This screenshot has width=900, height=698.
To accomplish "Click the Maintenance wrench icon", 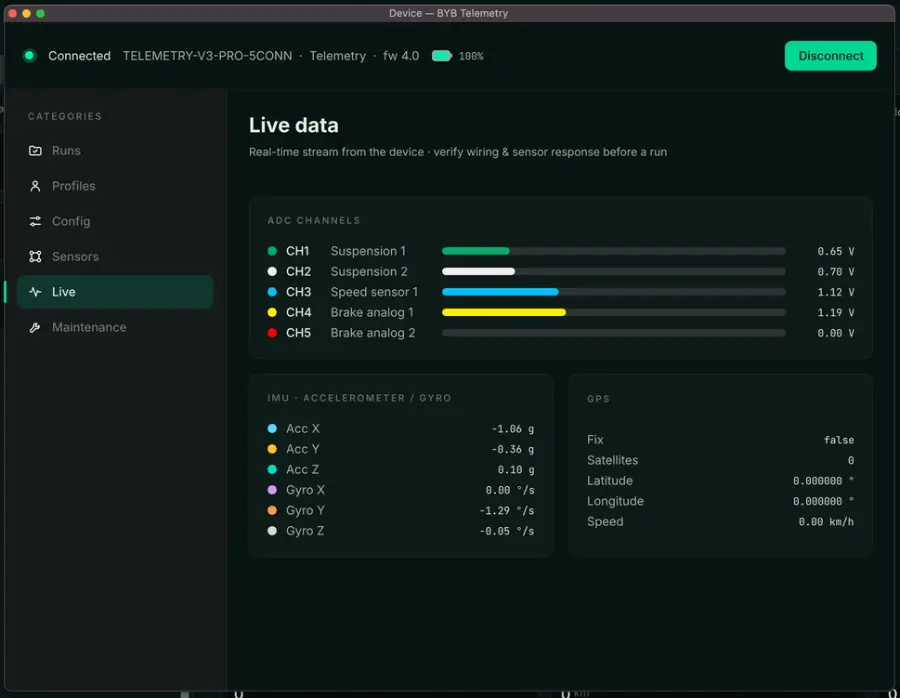I will click(35, 327).
